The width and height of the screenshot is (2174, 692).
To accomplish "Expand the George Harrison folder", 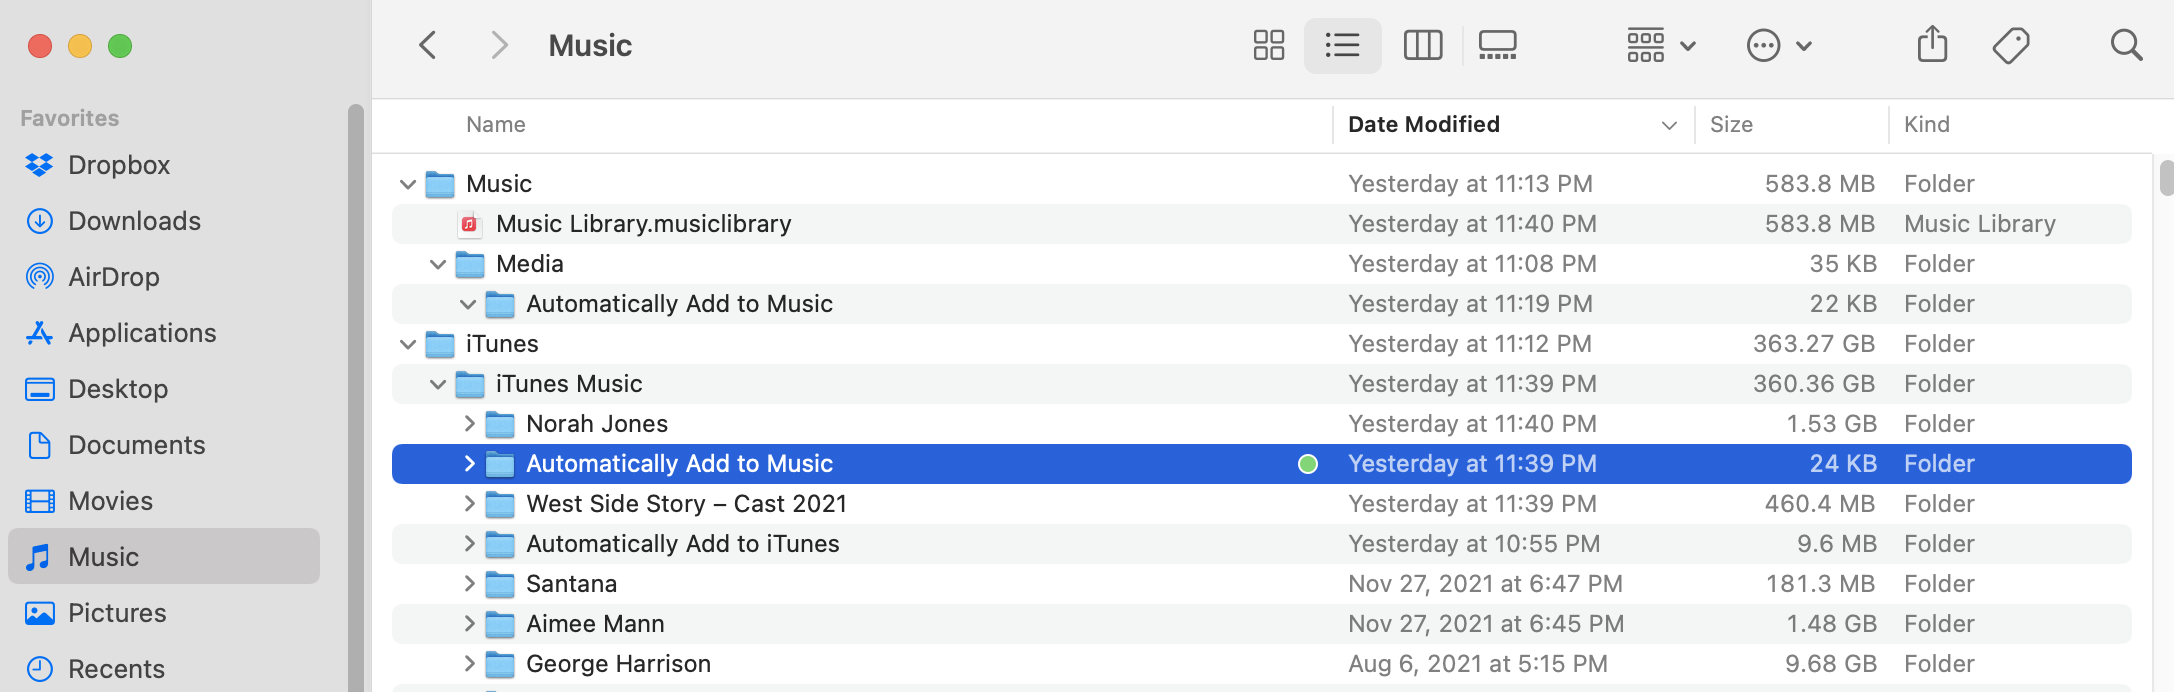I will click(469, 664).
